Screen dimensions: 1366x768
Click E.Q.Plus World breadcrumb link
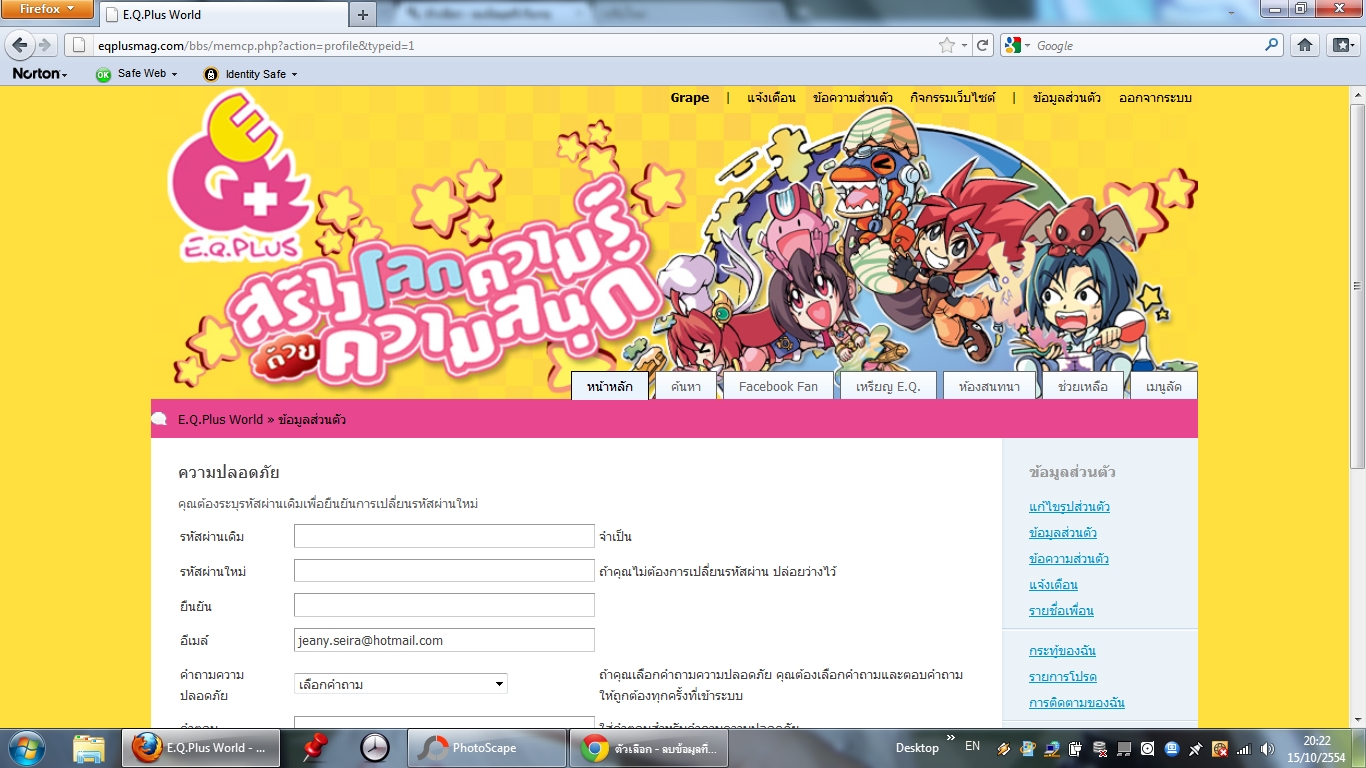pyautogui.click(x=220, y=420)
